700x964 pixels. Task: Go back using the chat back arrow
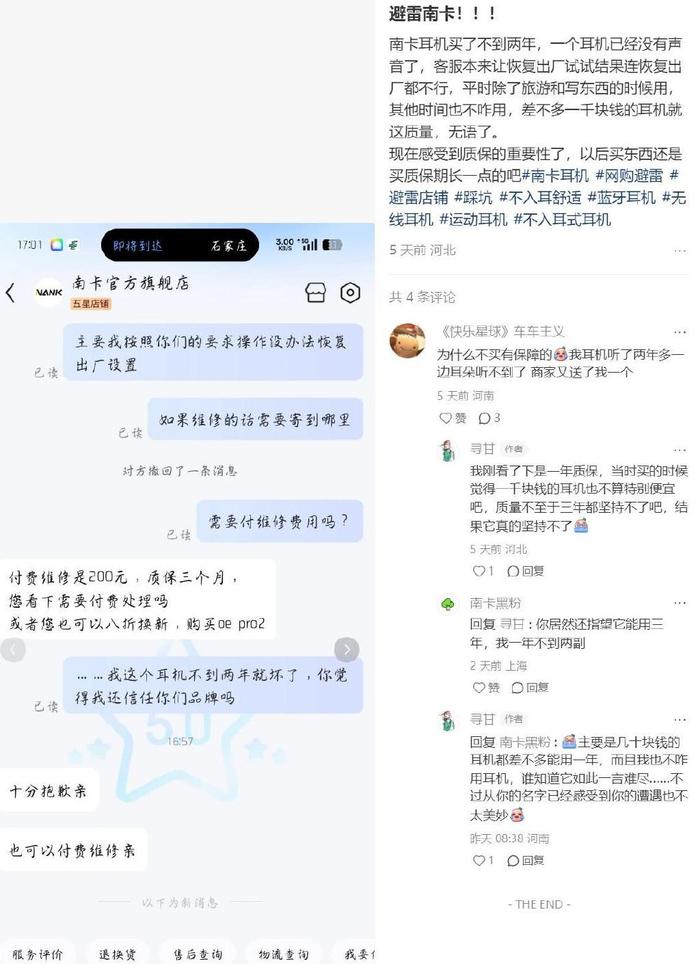pos(10,293)
